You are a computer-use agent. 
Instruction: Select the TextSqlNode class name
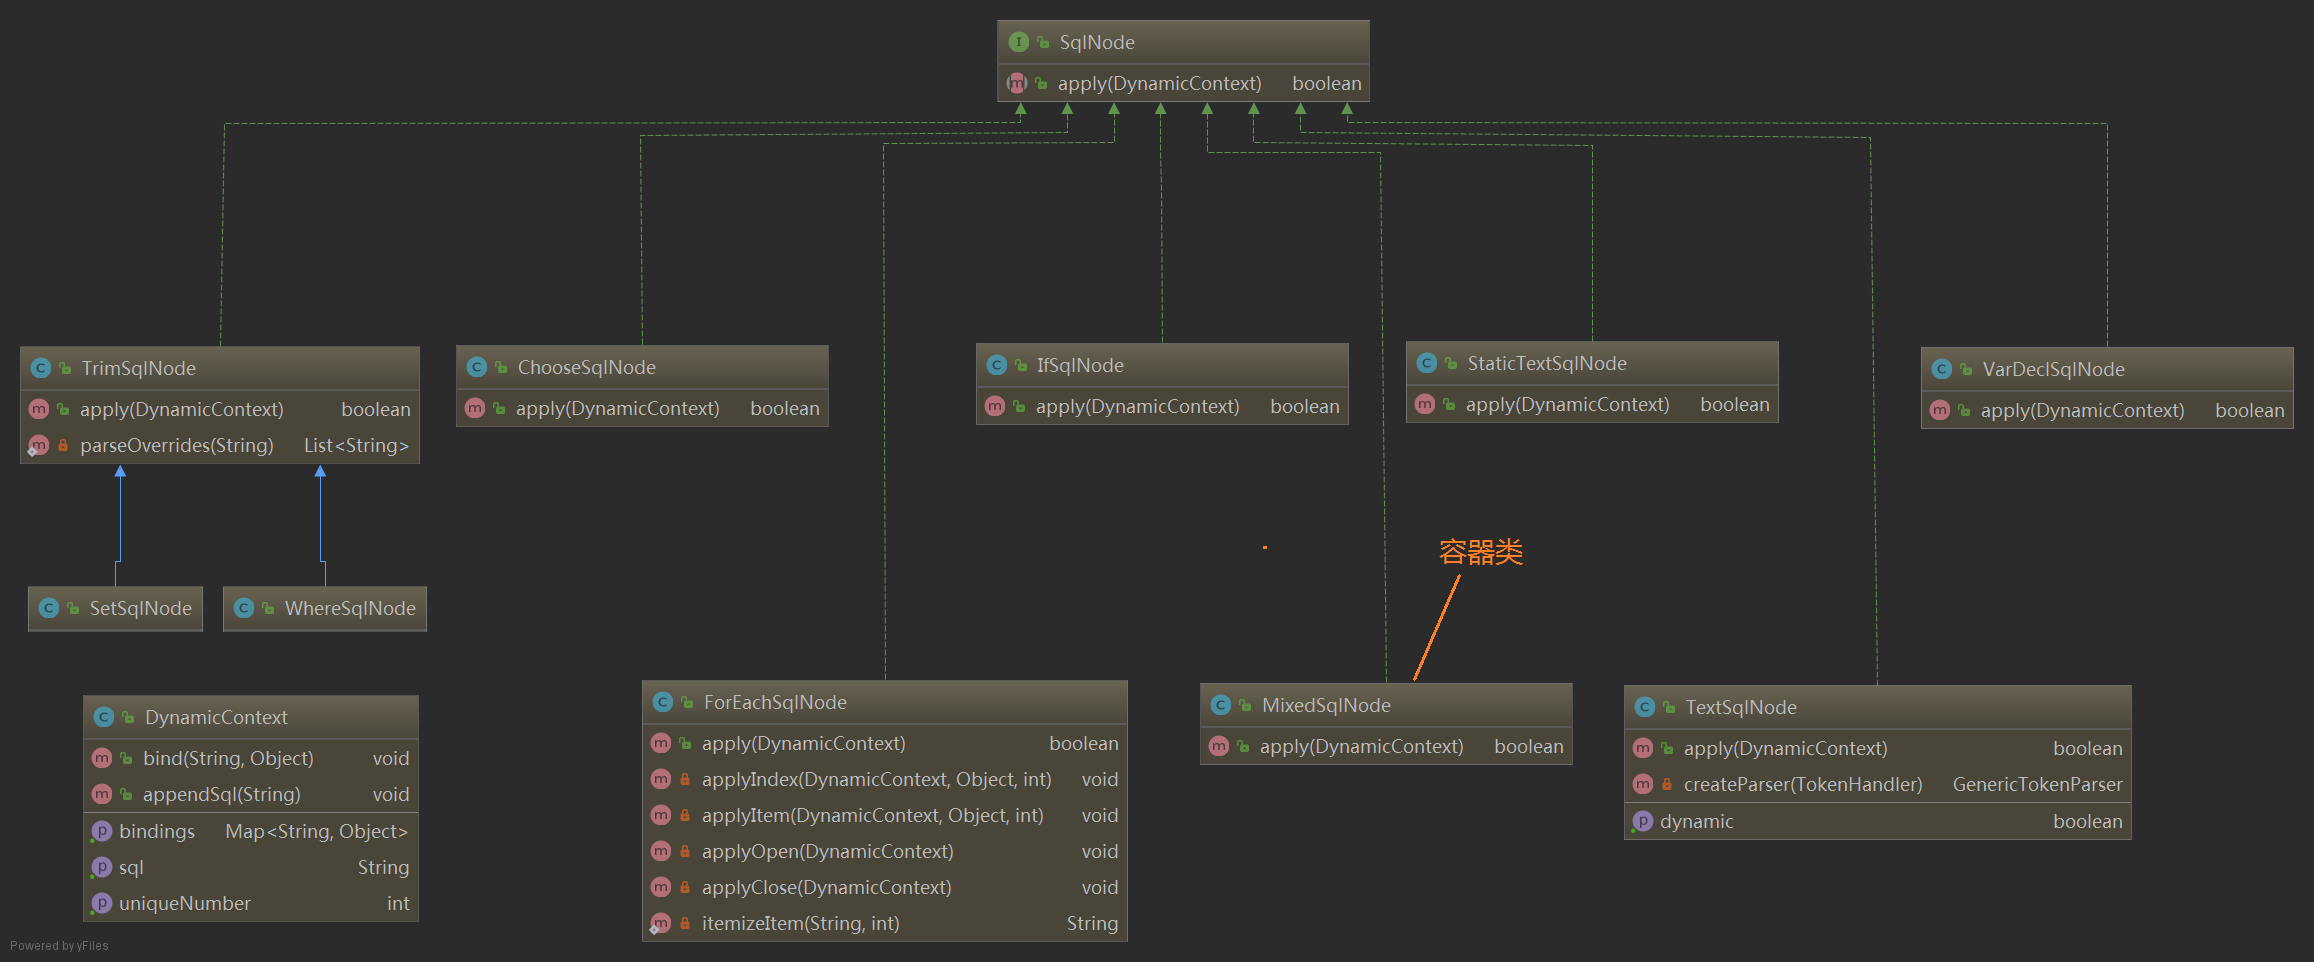tap(1741, 707)
